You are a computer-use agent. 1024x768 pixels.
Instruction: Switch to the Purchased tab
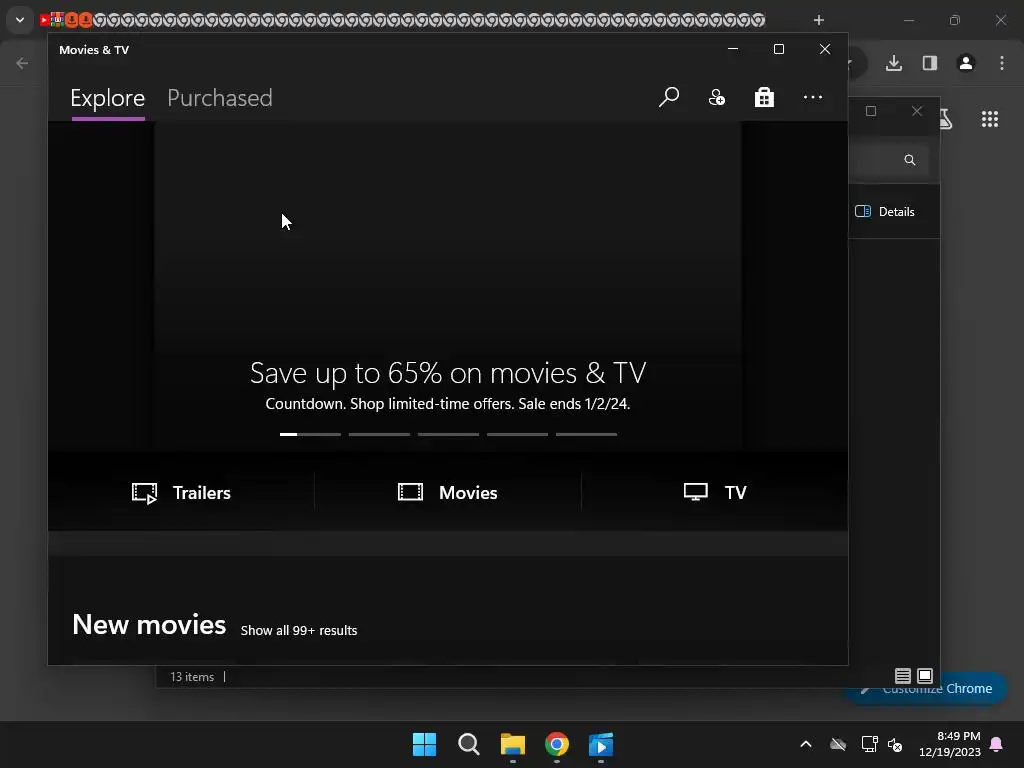pyautogui.click(x=219, y=98)
